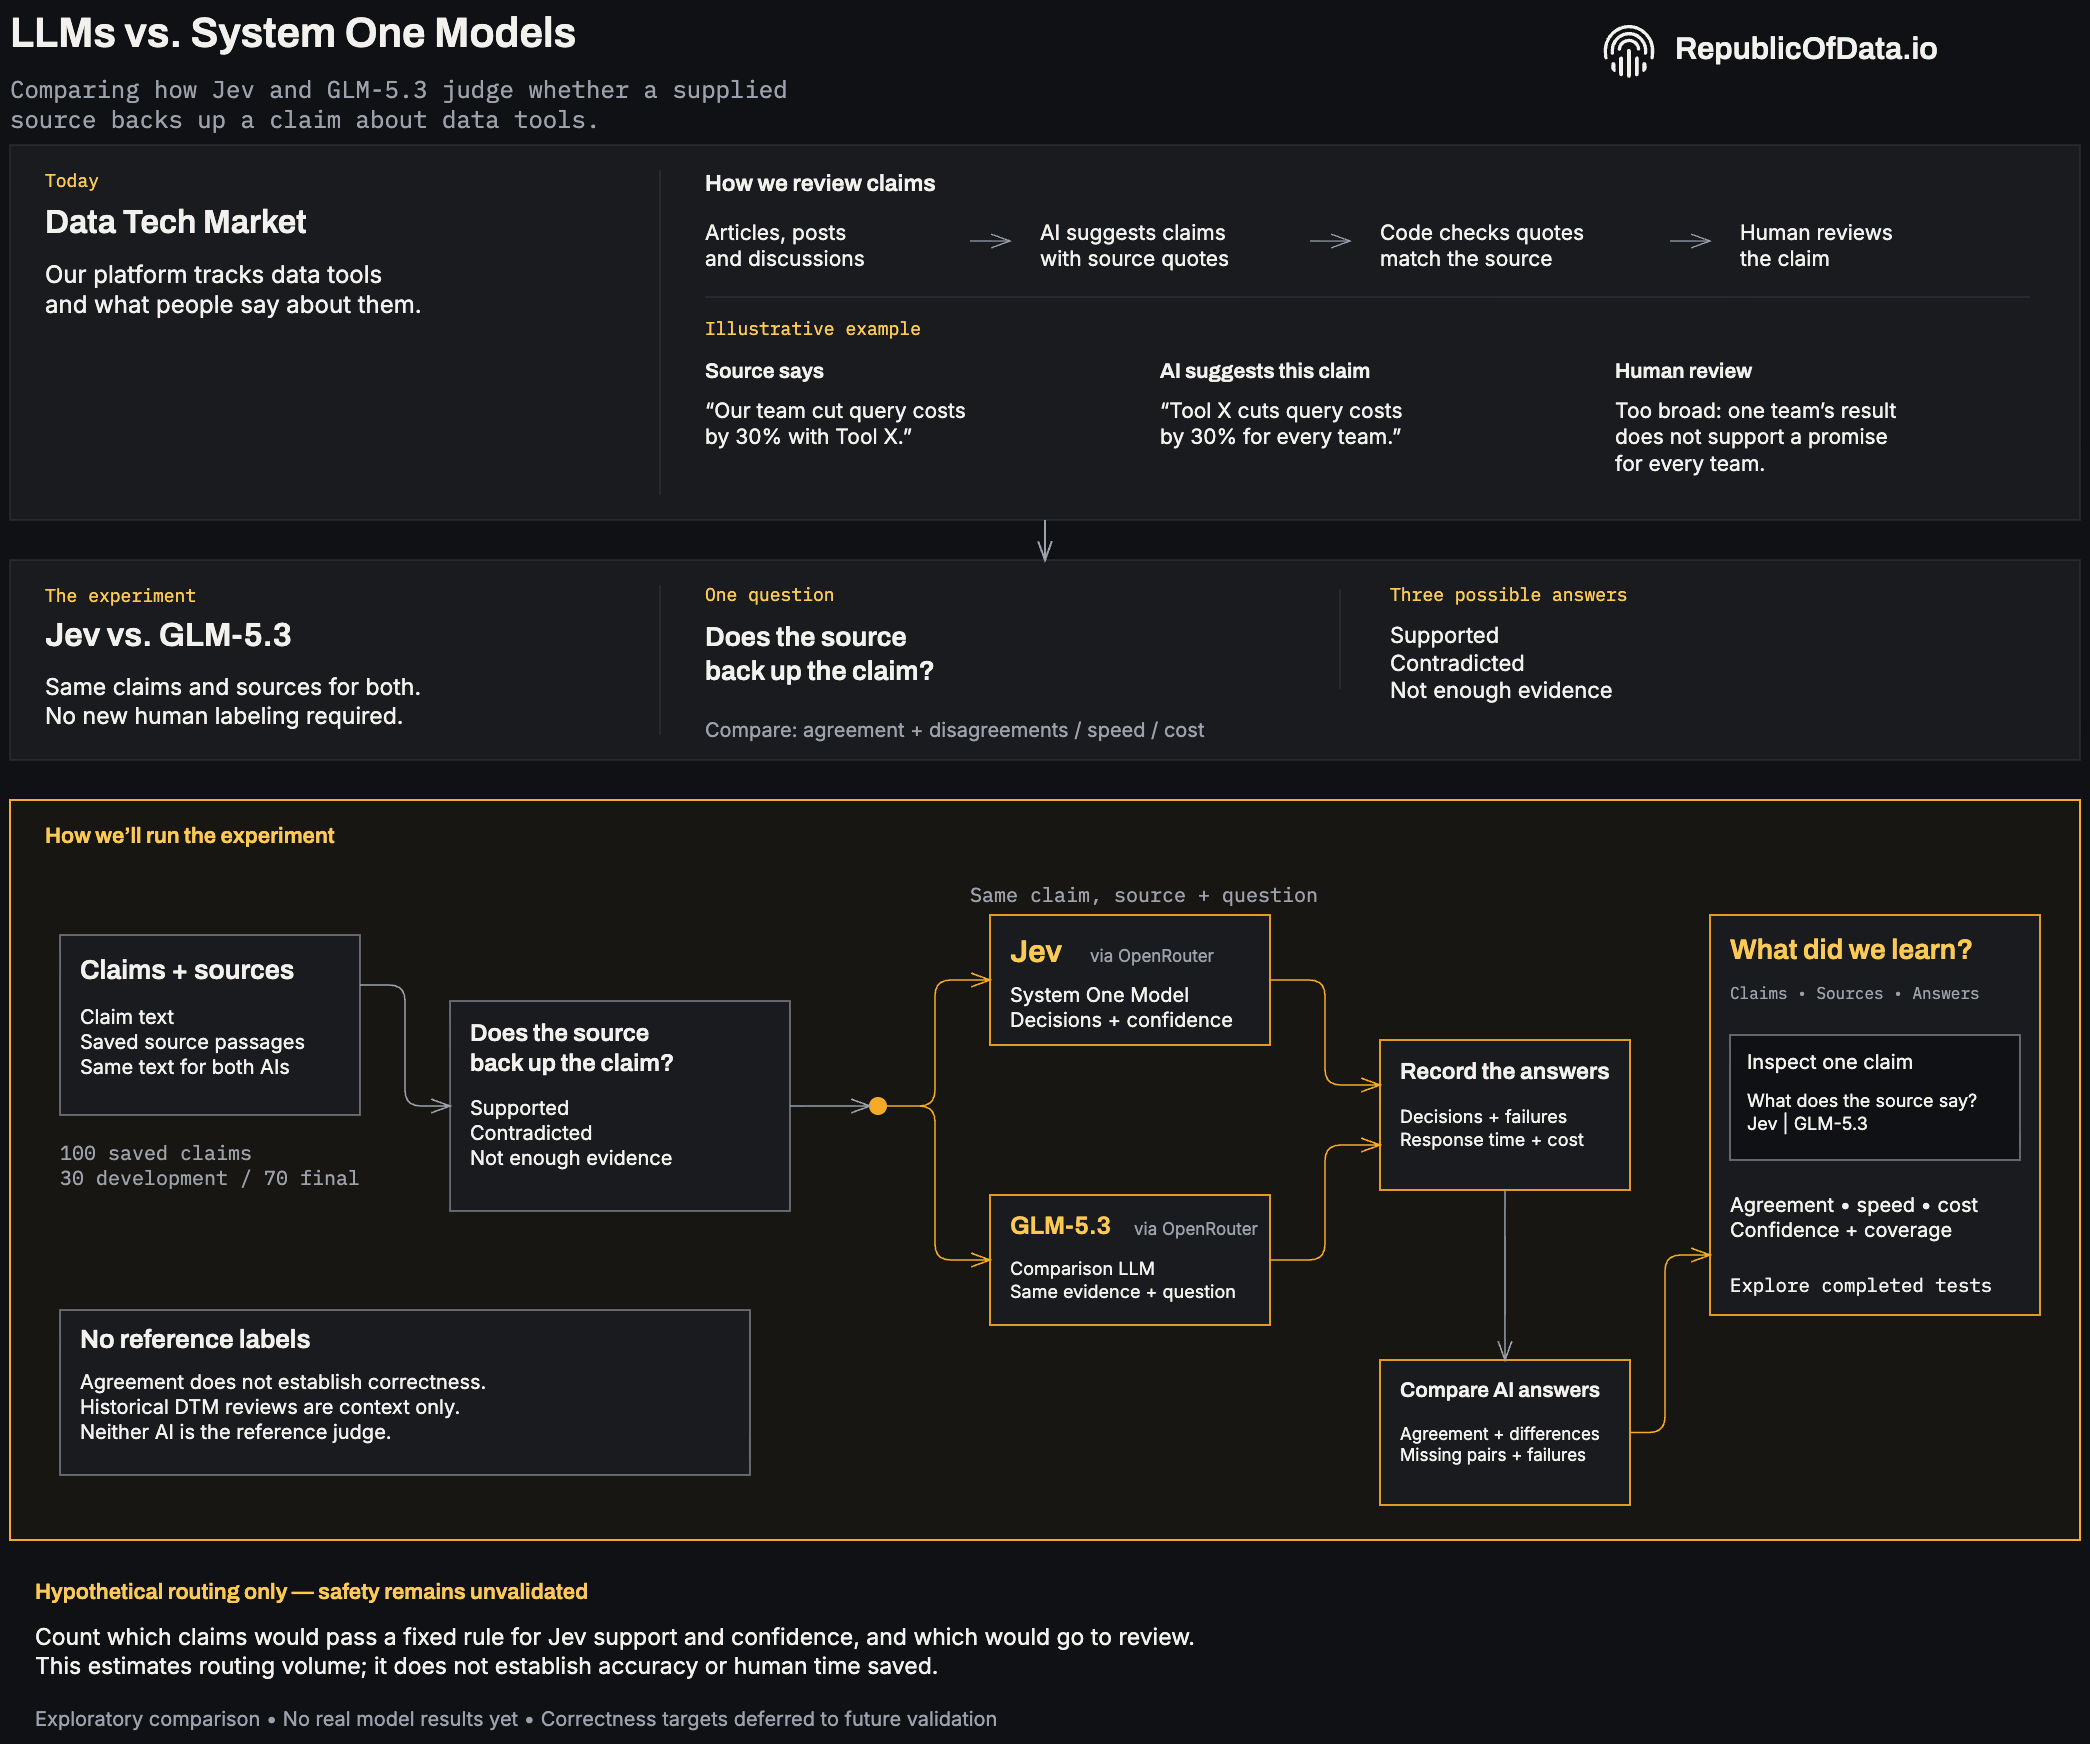This screenshot has width=2090, height=1744.
Task: Click the 'LLMs vs. System One Models' title
Action: pyautogui.click(x=293, y=33)
